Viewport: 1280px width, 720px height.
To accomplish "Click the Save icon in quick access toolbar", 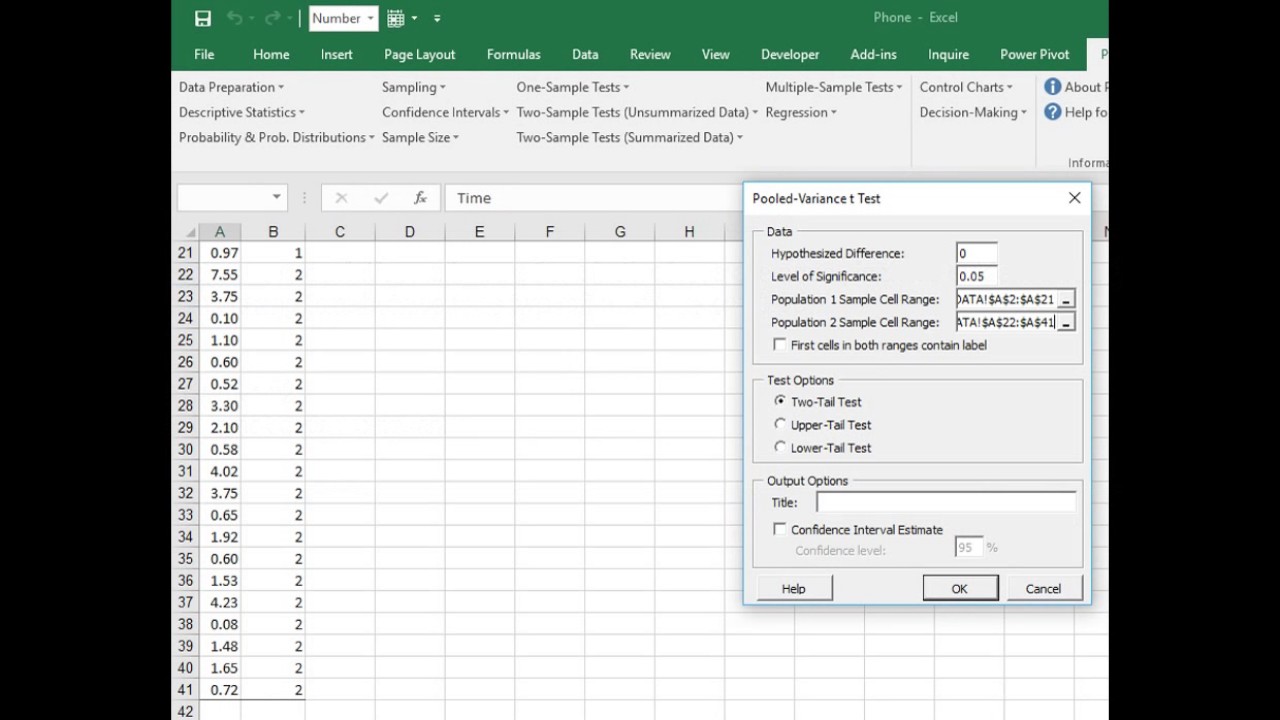I will tap(203, 18).
